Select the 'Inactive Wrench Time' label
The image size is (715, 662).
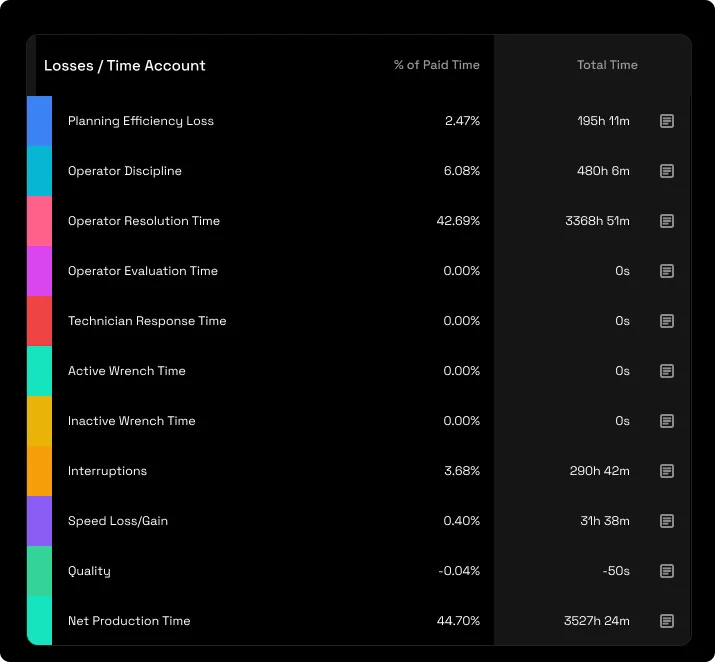point(131,421)
